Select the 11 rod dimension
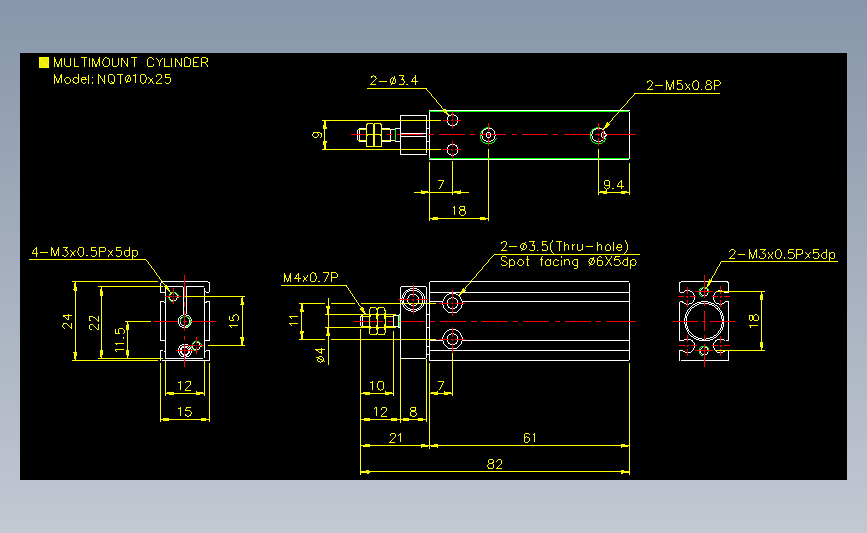Viewport: 867px width, 533px height. click(x=294, y=319)
